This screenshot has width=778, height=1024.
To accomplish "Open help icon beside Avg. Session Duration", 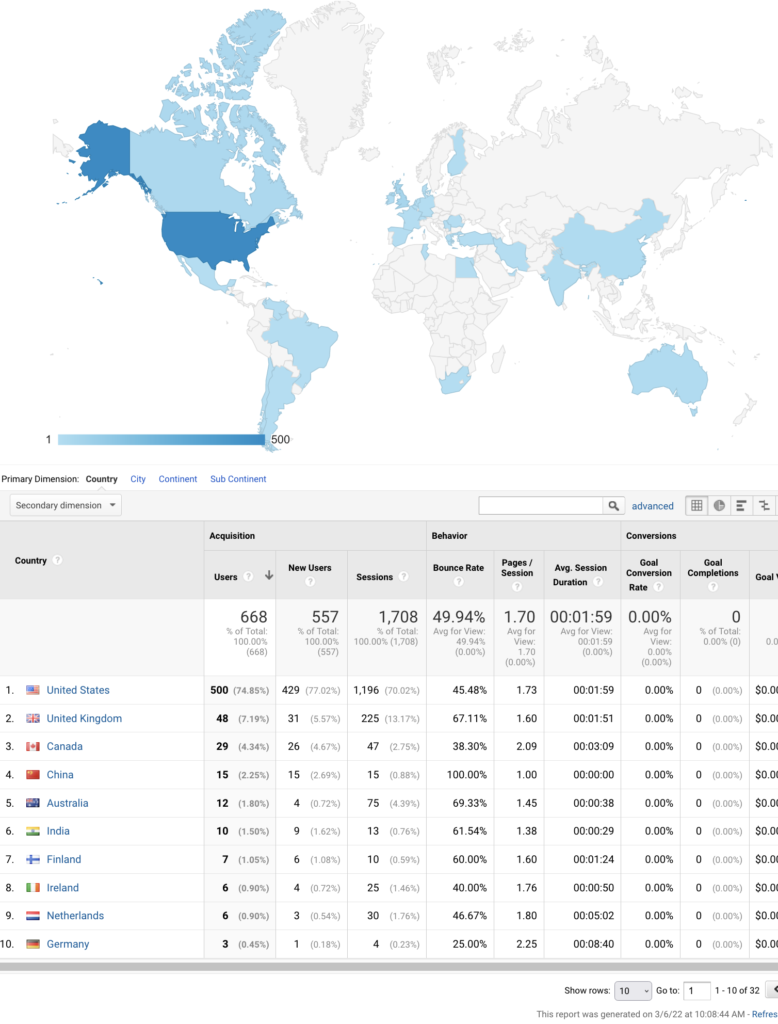I will click(x=598, y=582).
